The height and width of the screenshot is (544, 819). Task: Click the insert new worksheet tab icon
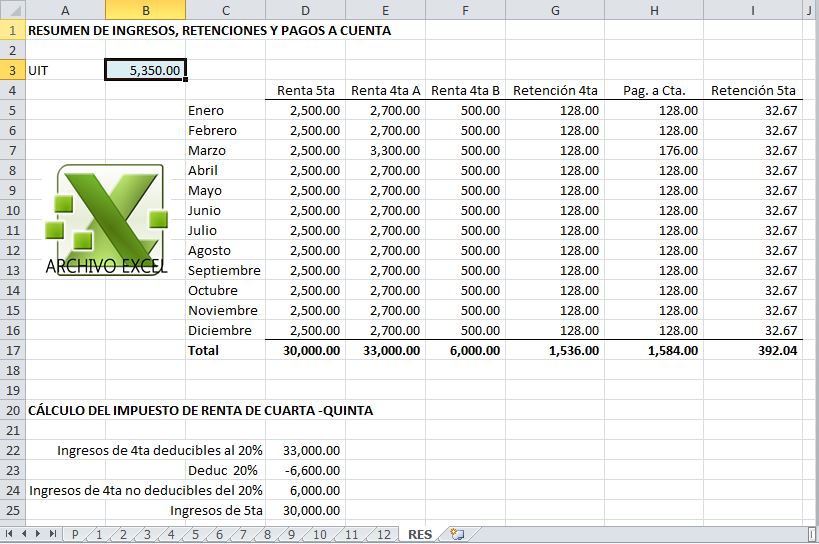click(457, 534)
